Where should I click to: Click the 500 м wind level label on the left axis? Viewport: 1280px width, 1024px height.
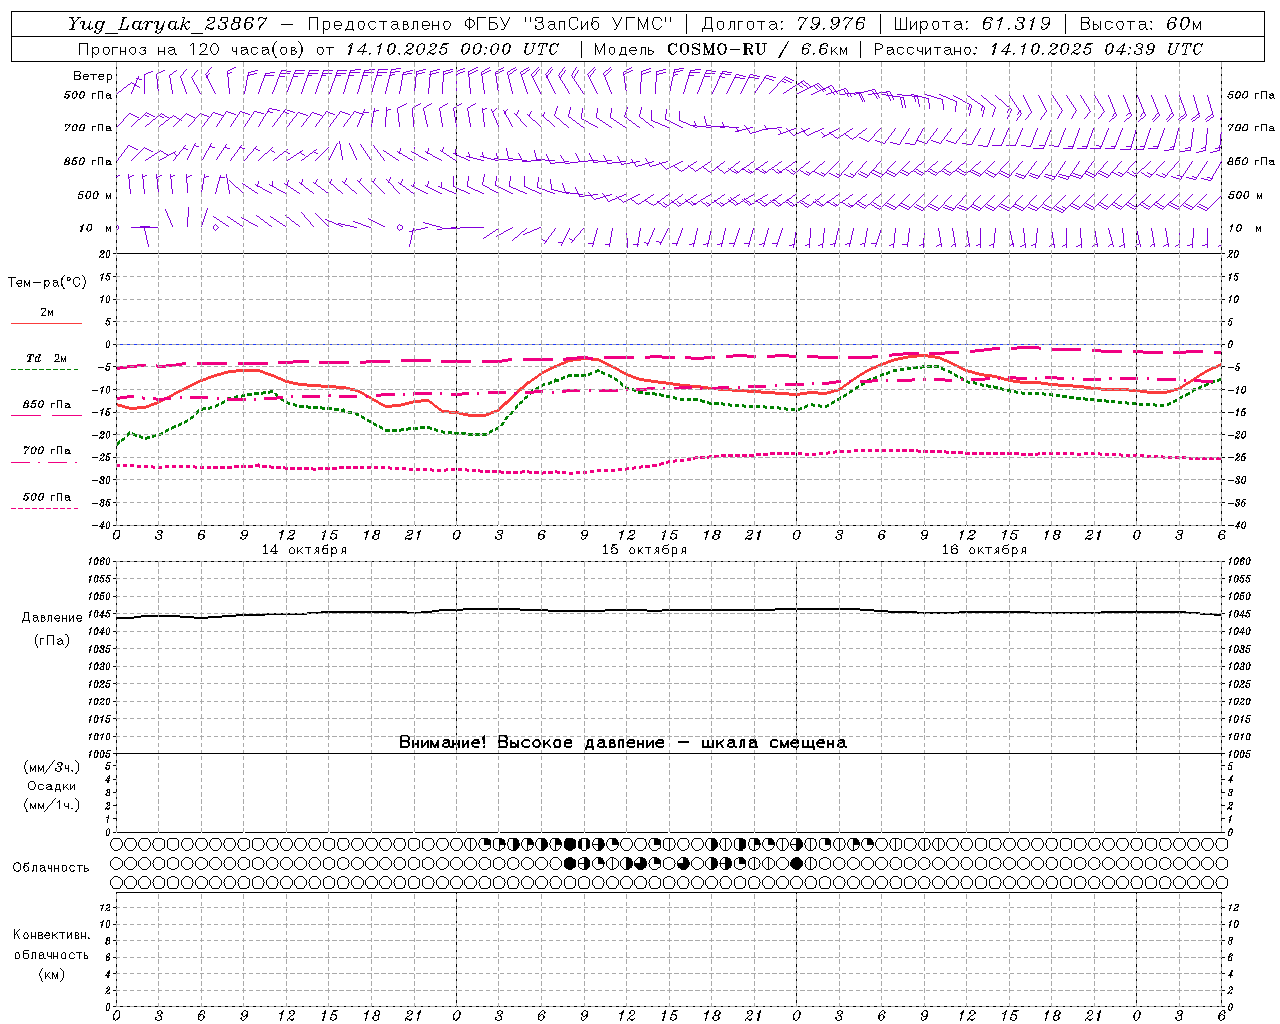[96, 195]
